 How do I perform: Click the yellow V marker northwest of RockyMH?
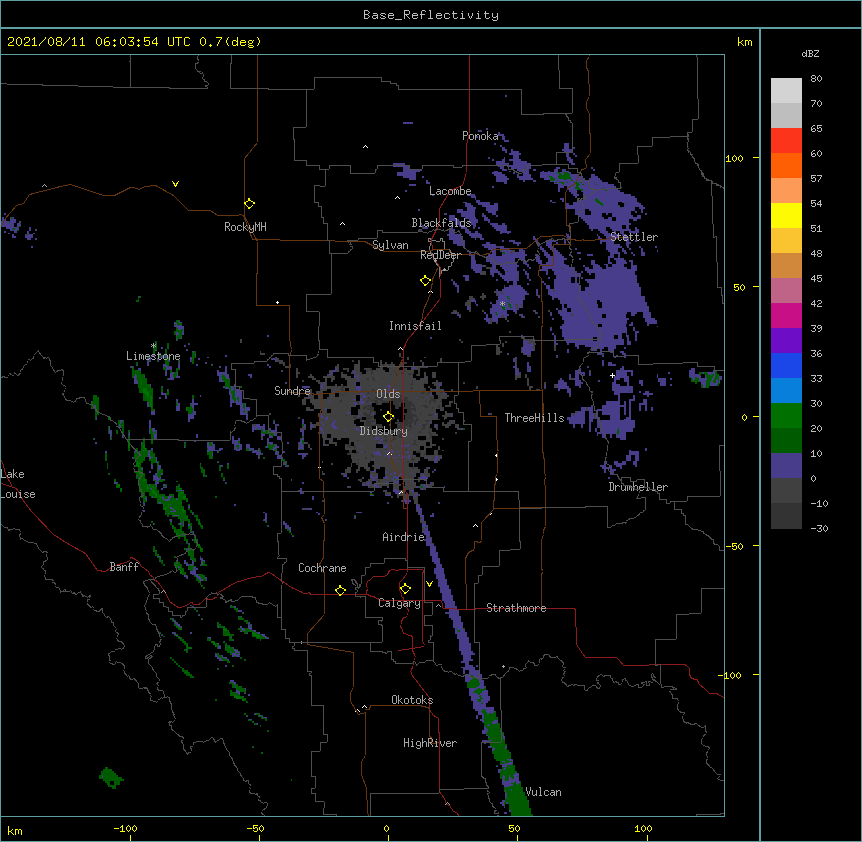[175, 184]
